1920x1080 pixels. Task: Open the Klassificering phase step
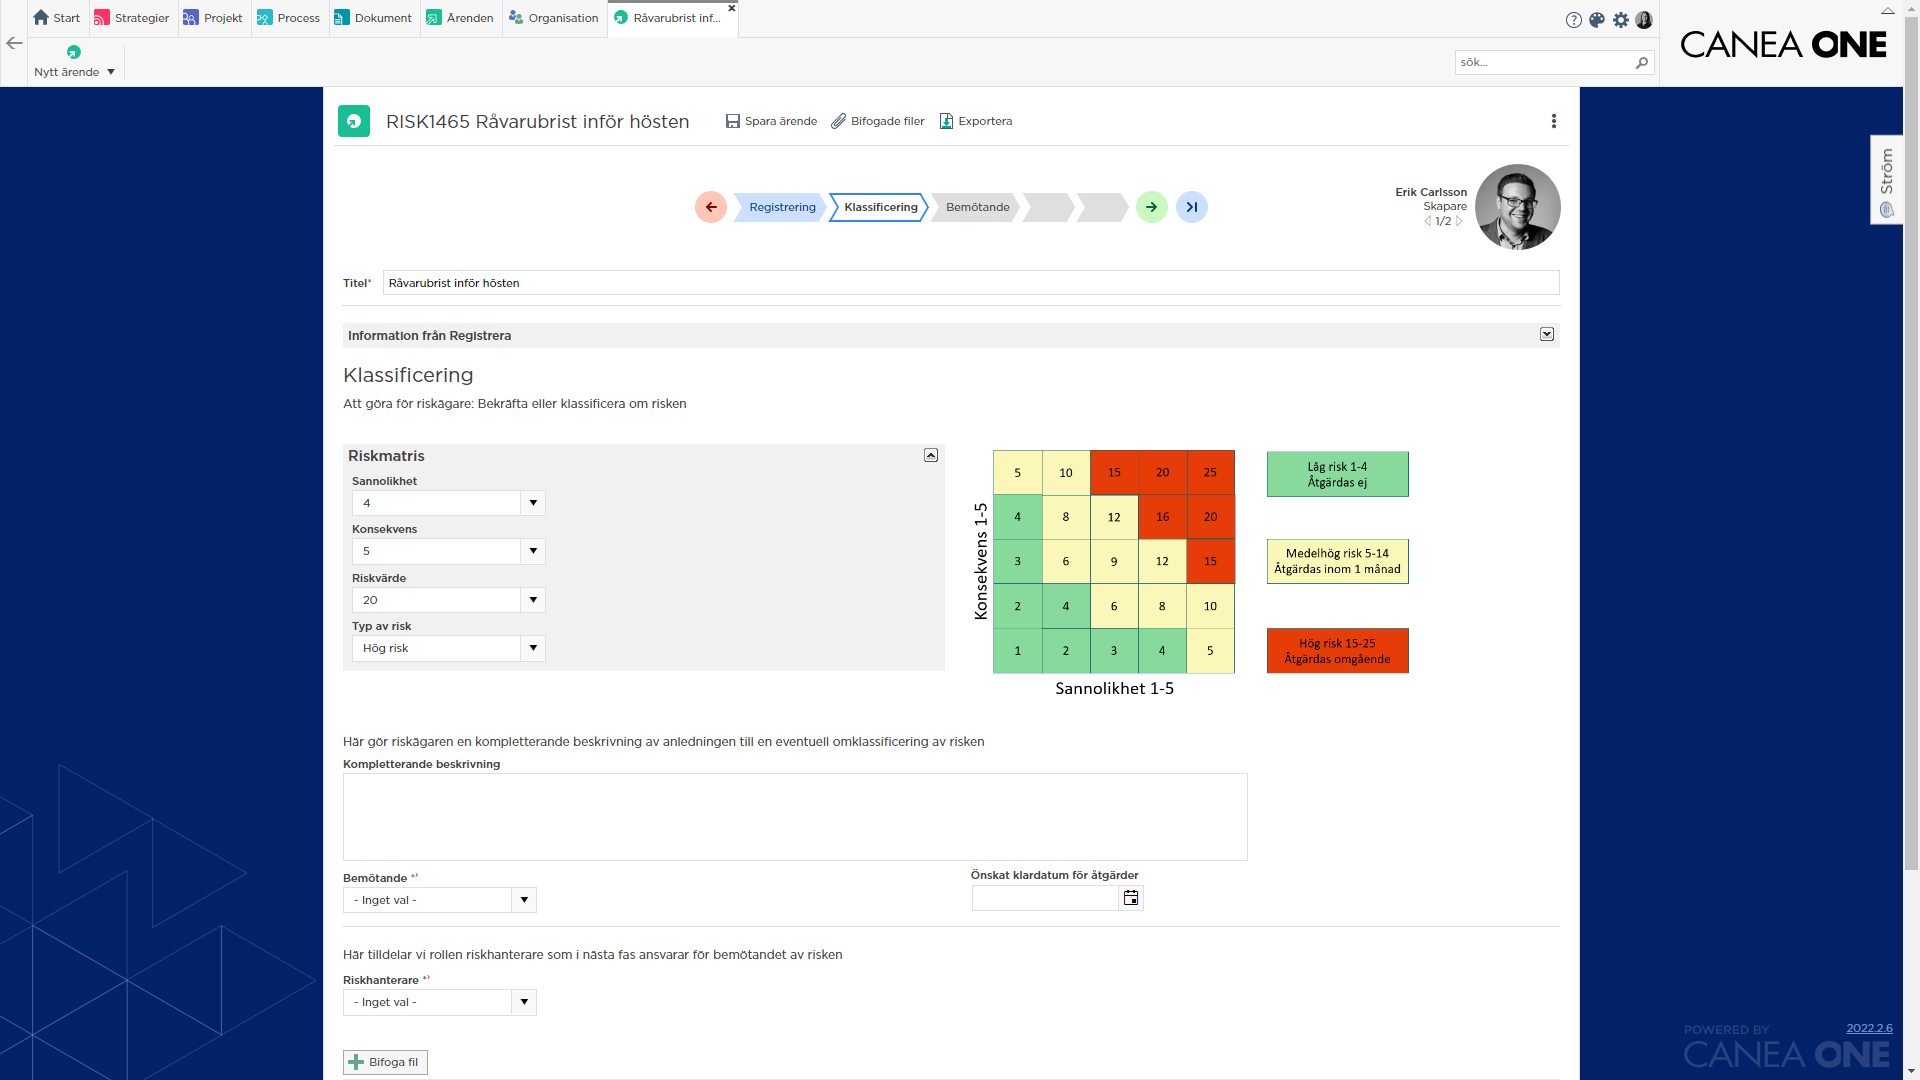pos(880,207)
